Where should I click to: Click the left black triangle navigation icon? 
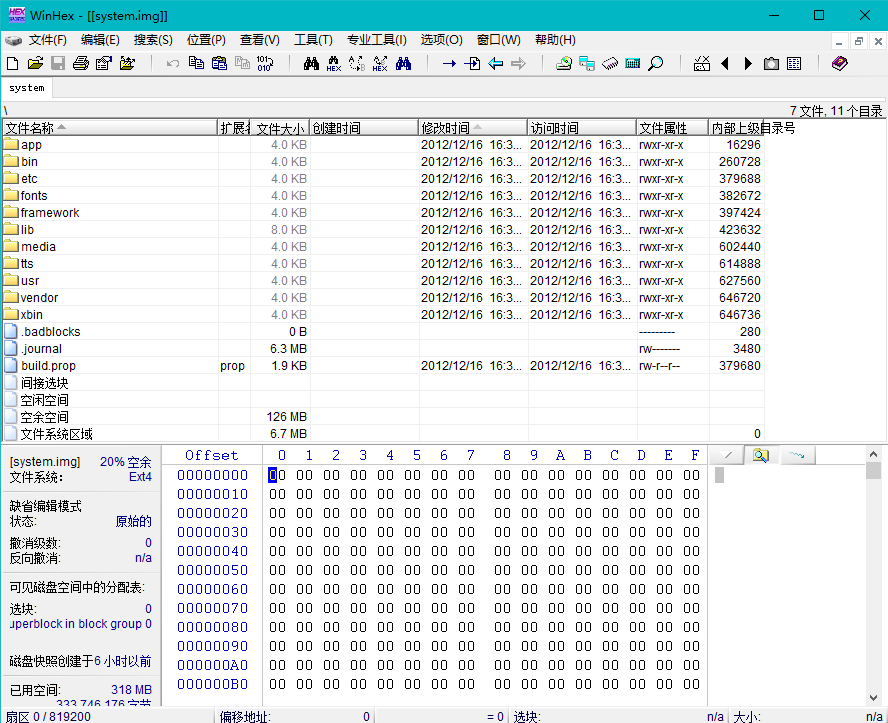click(724, 63)
